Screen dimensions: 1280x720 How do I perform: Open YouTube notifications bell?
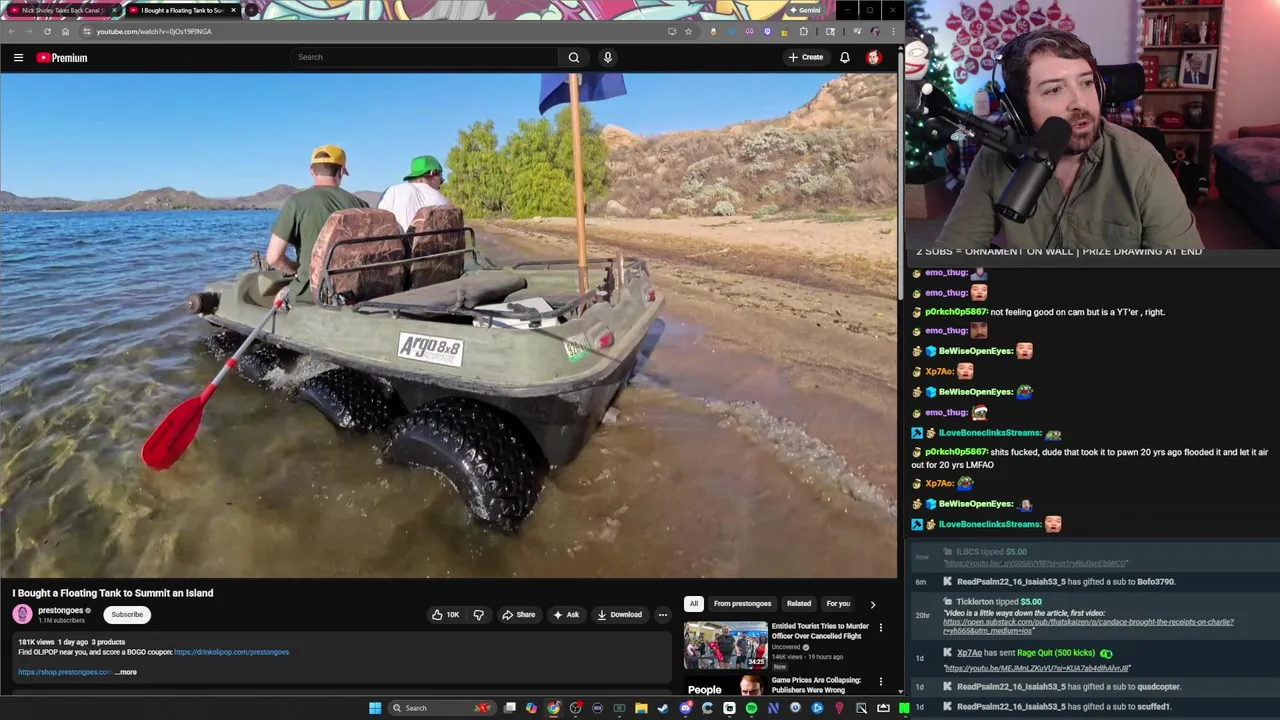click(845, 57)
